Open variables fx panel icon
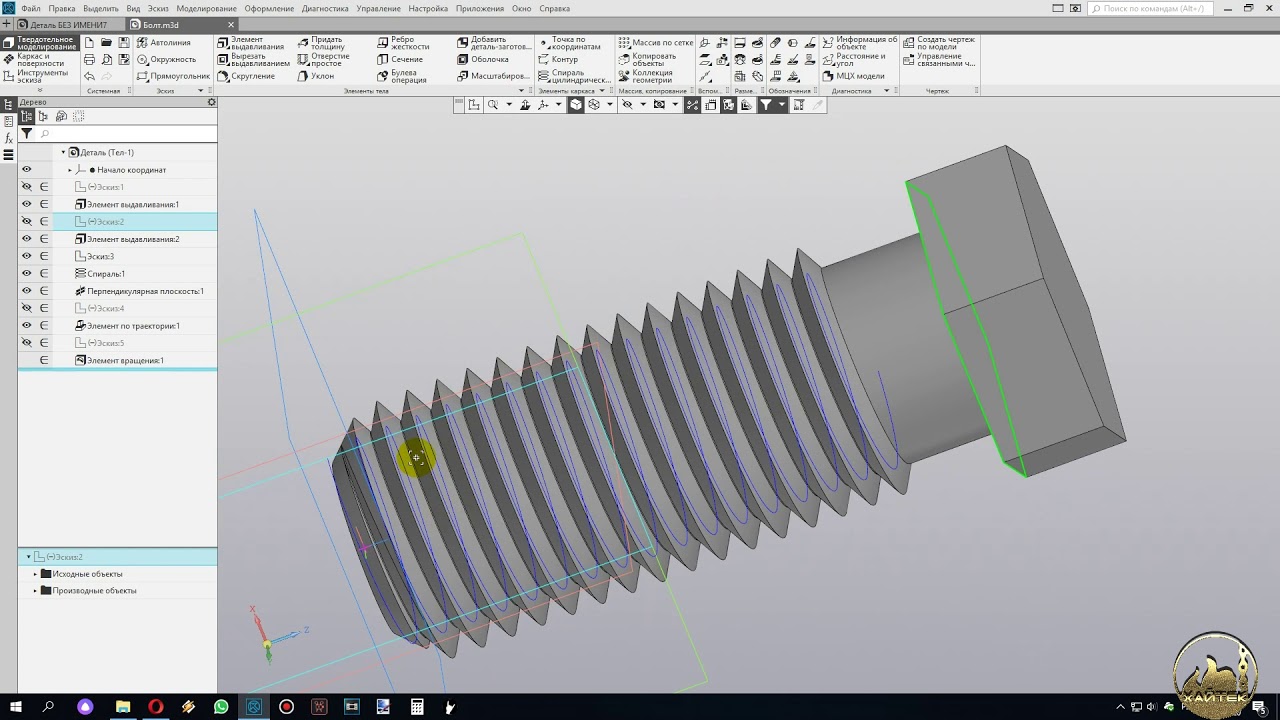Viewport: 1280px width, 720px height. tap(9, 138)
